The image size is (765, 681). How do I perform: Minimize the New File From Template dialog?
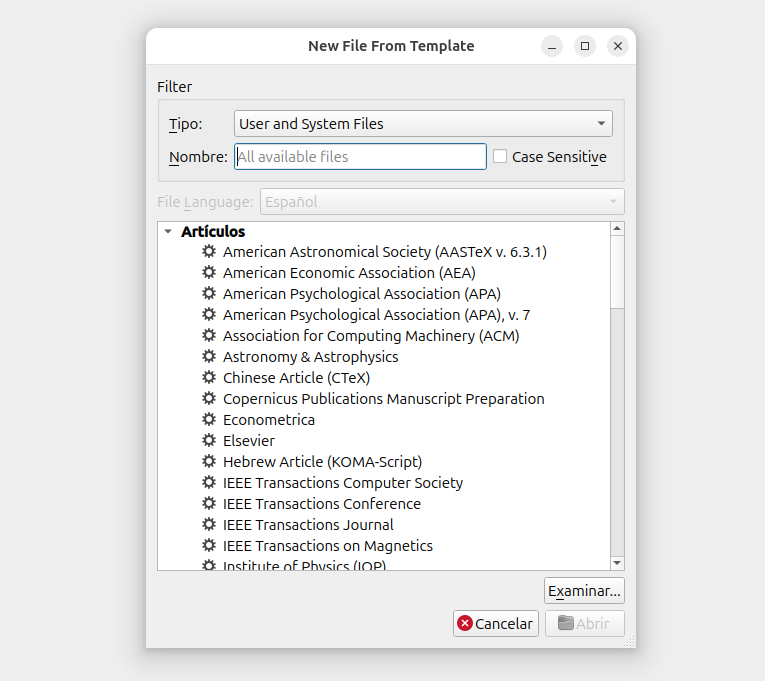tap(552, 46)
